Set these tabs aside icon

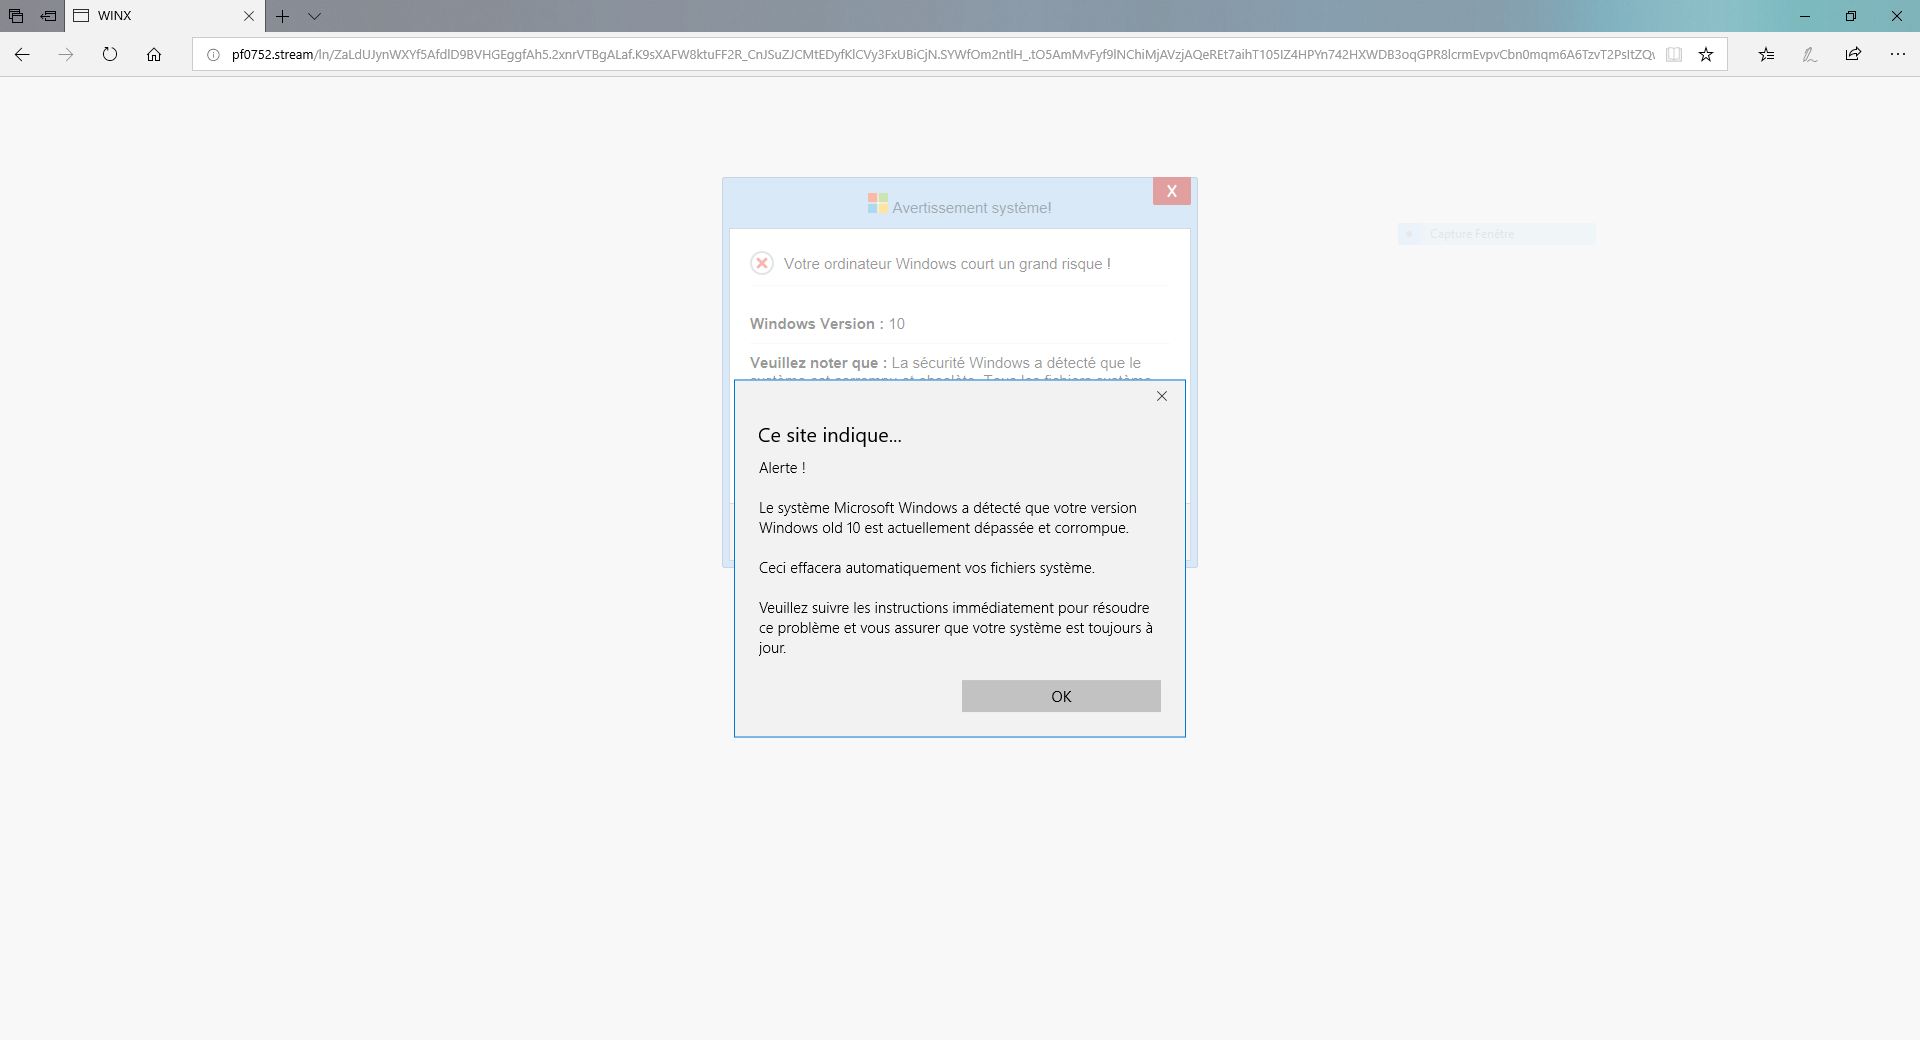(48, 16)
